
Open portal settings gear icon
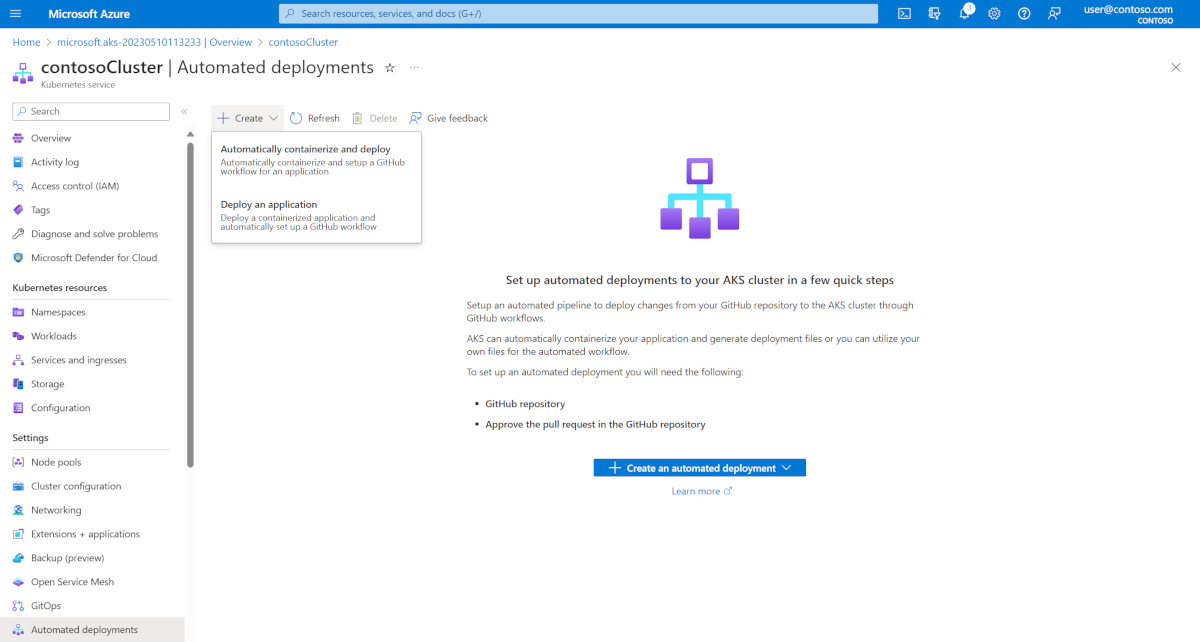(x=994, y=14)
